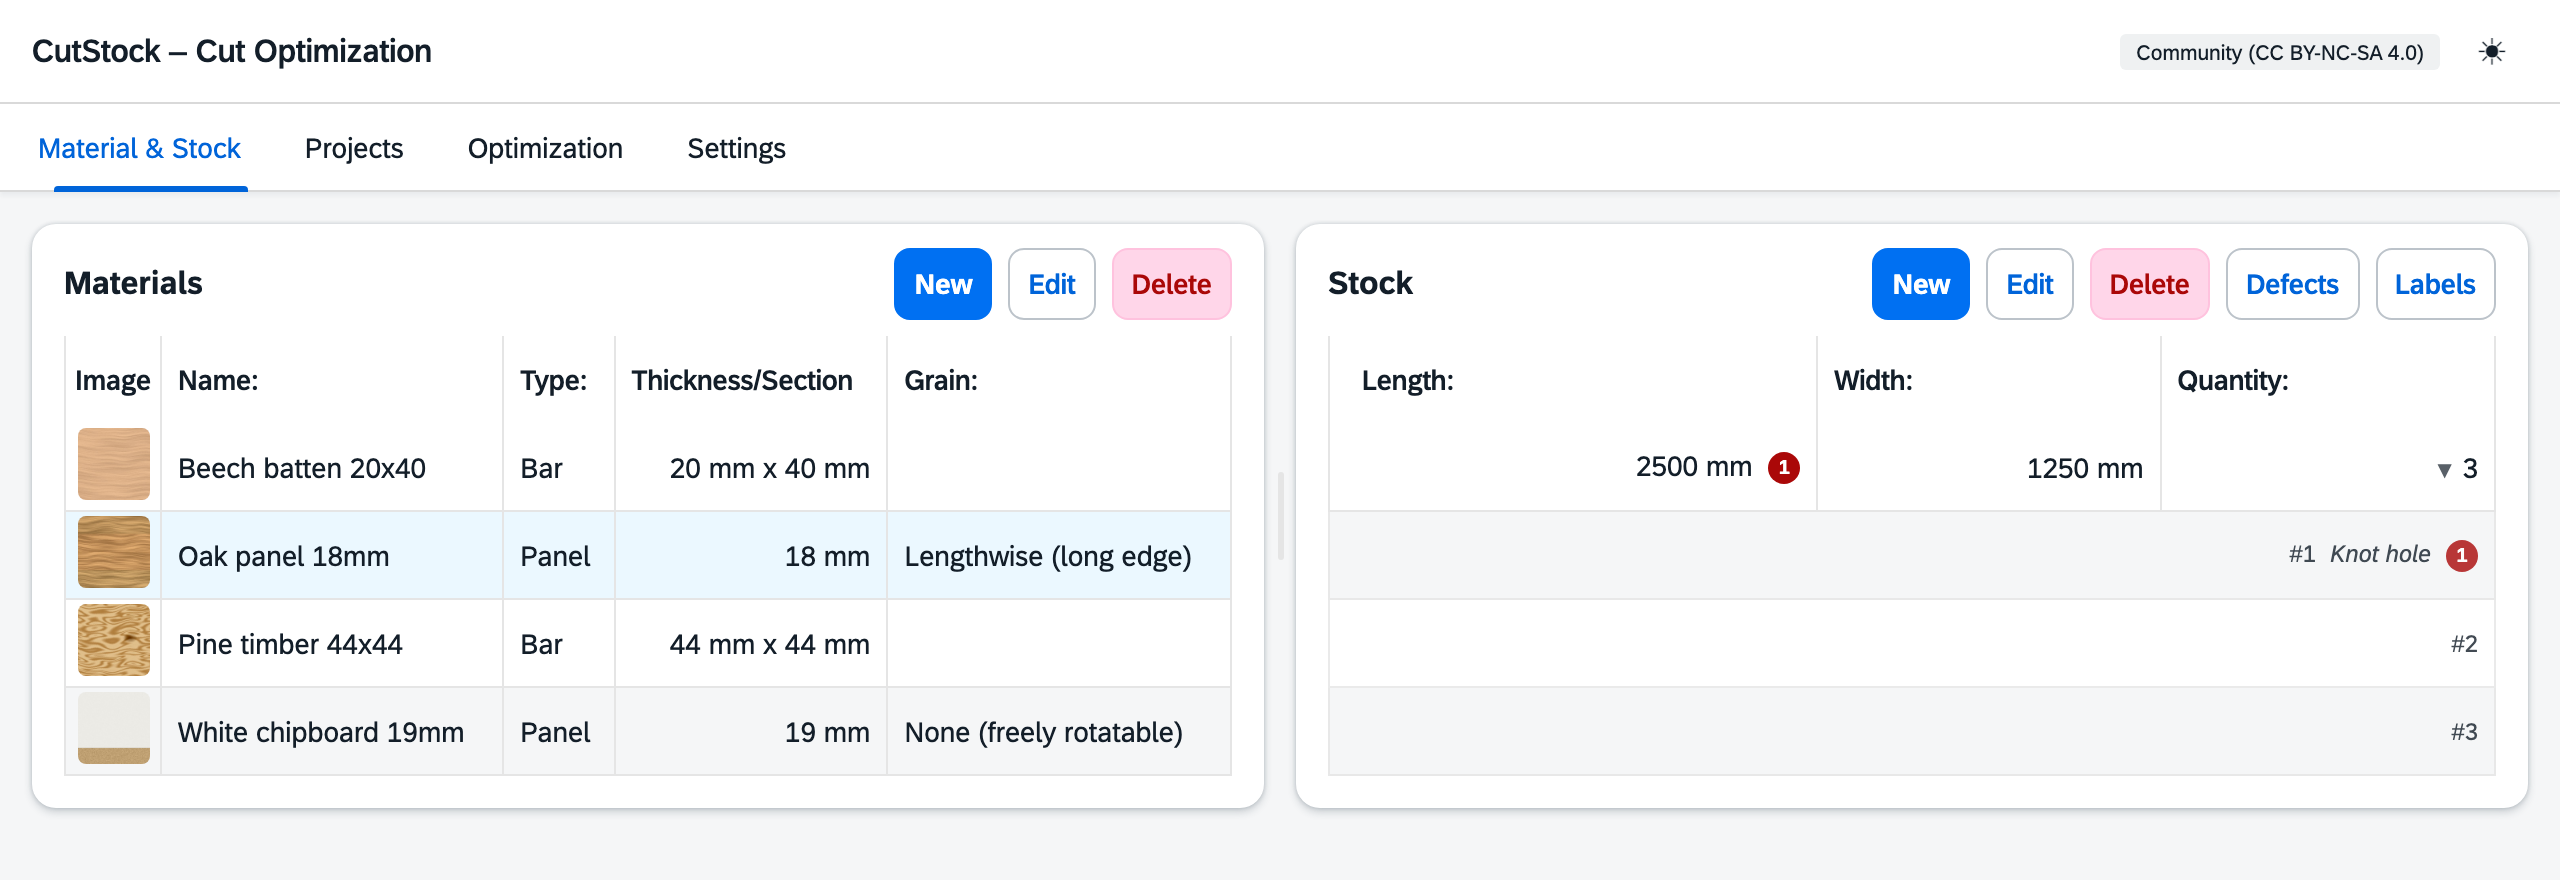Select stock sheet #1 Knot hole row

click(x=1912, y=555)
